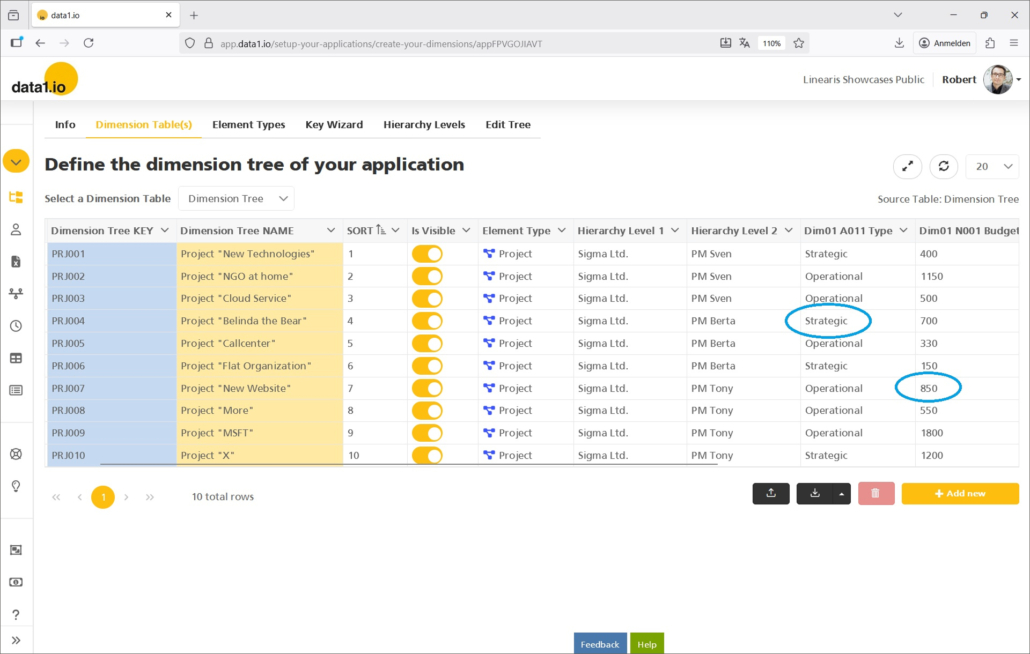Viewport: 1030px width, 654px height.
Task: Click the download icon button below the table
Action: (x=814, y=493)
